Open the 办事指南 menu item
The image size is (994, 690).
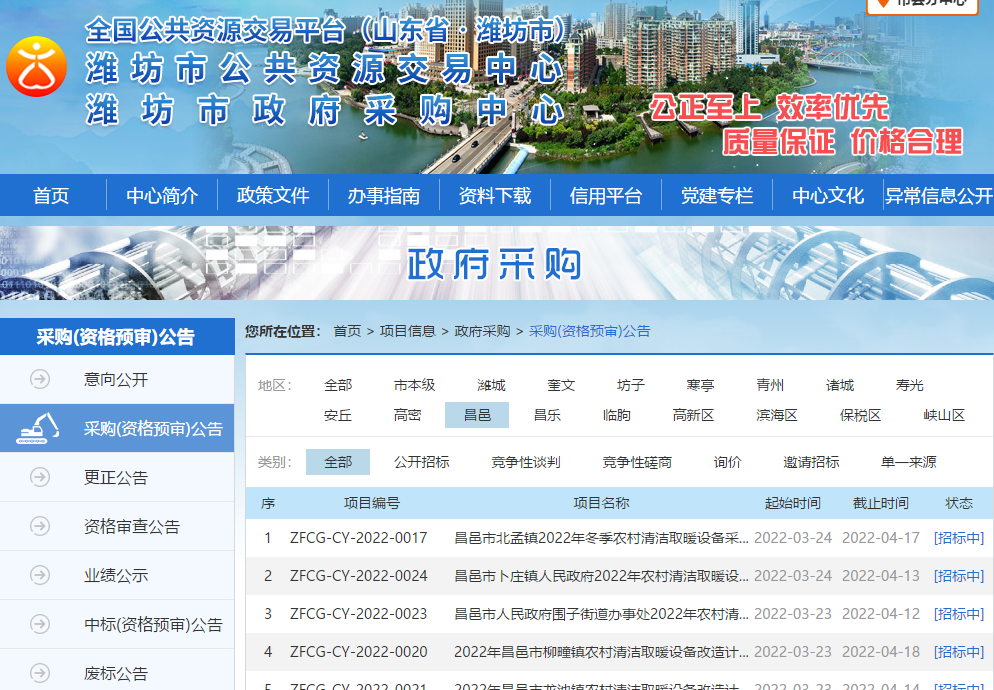point(384,196)
